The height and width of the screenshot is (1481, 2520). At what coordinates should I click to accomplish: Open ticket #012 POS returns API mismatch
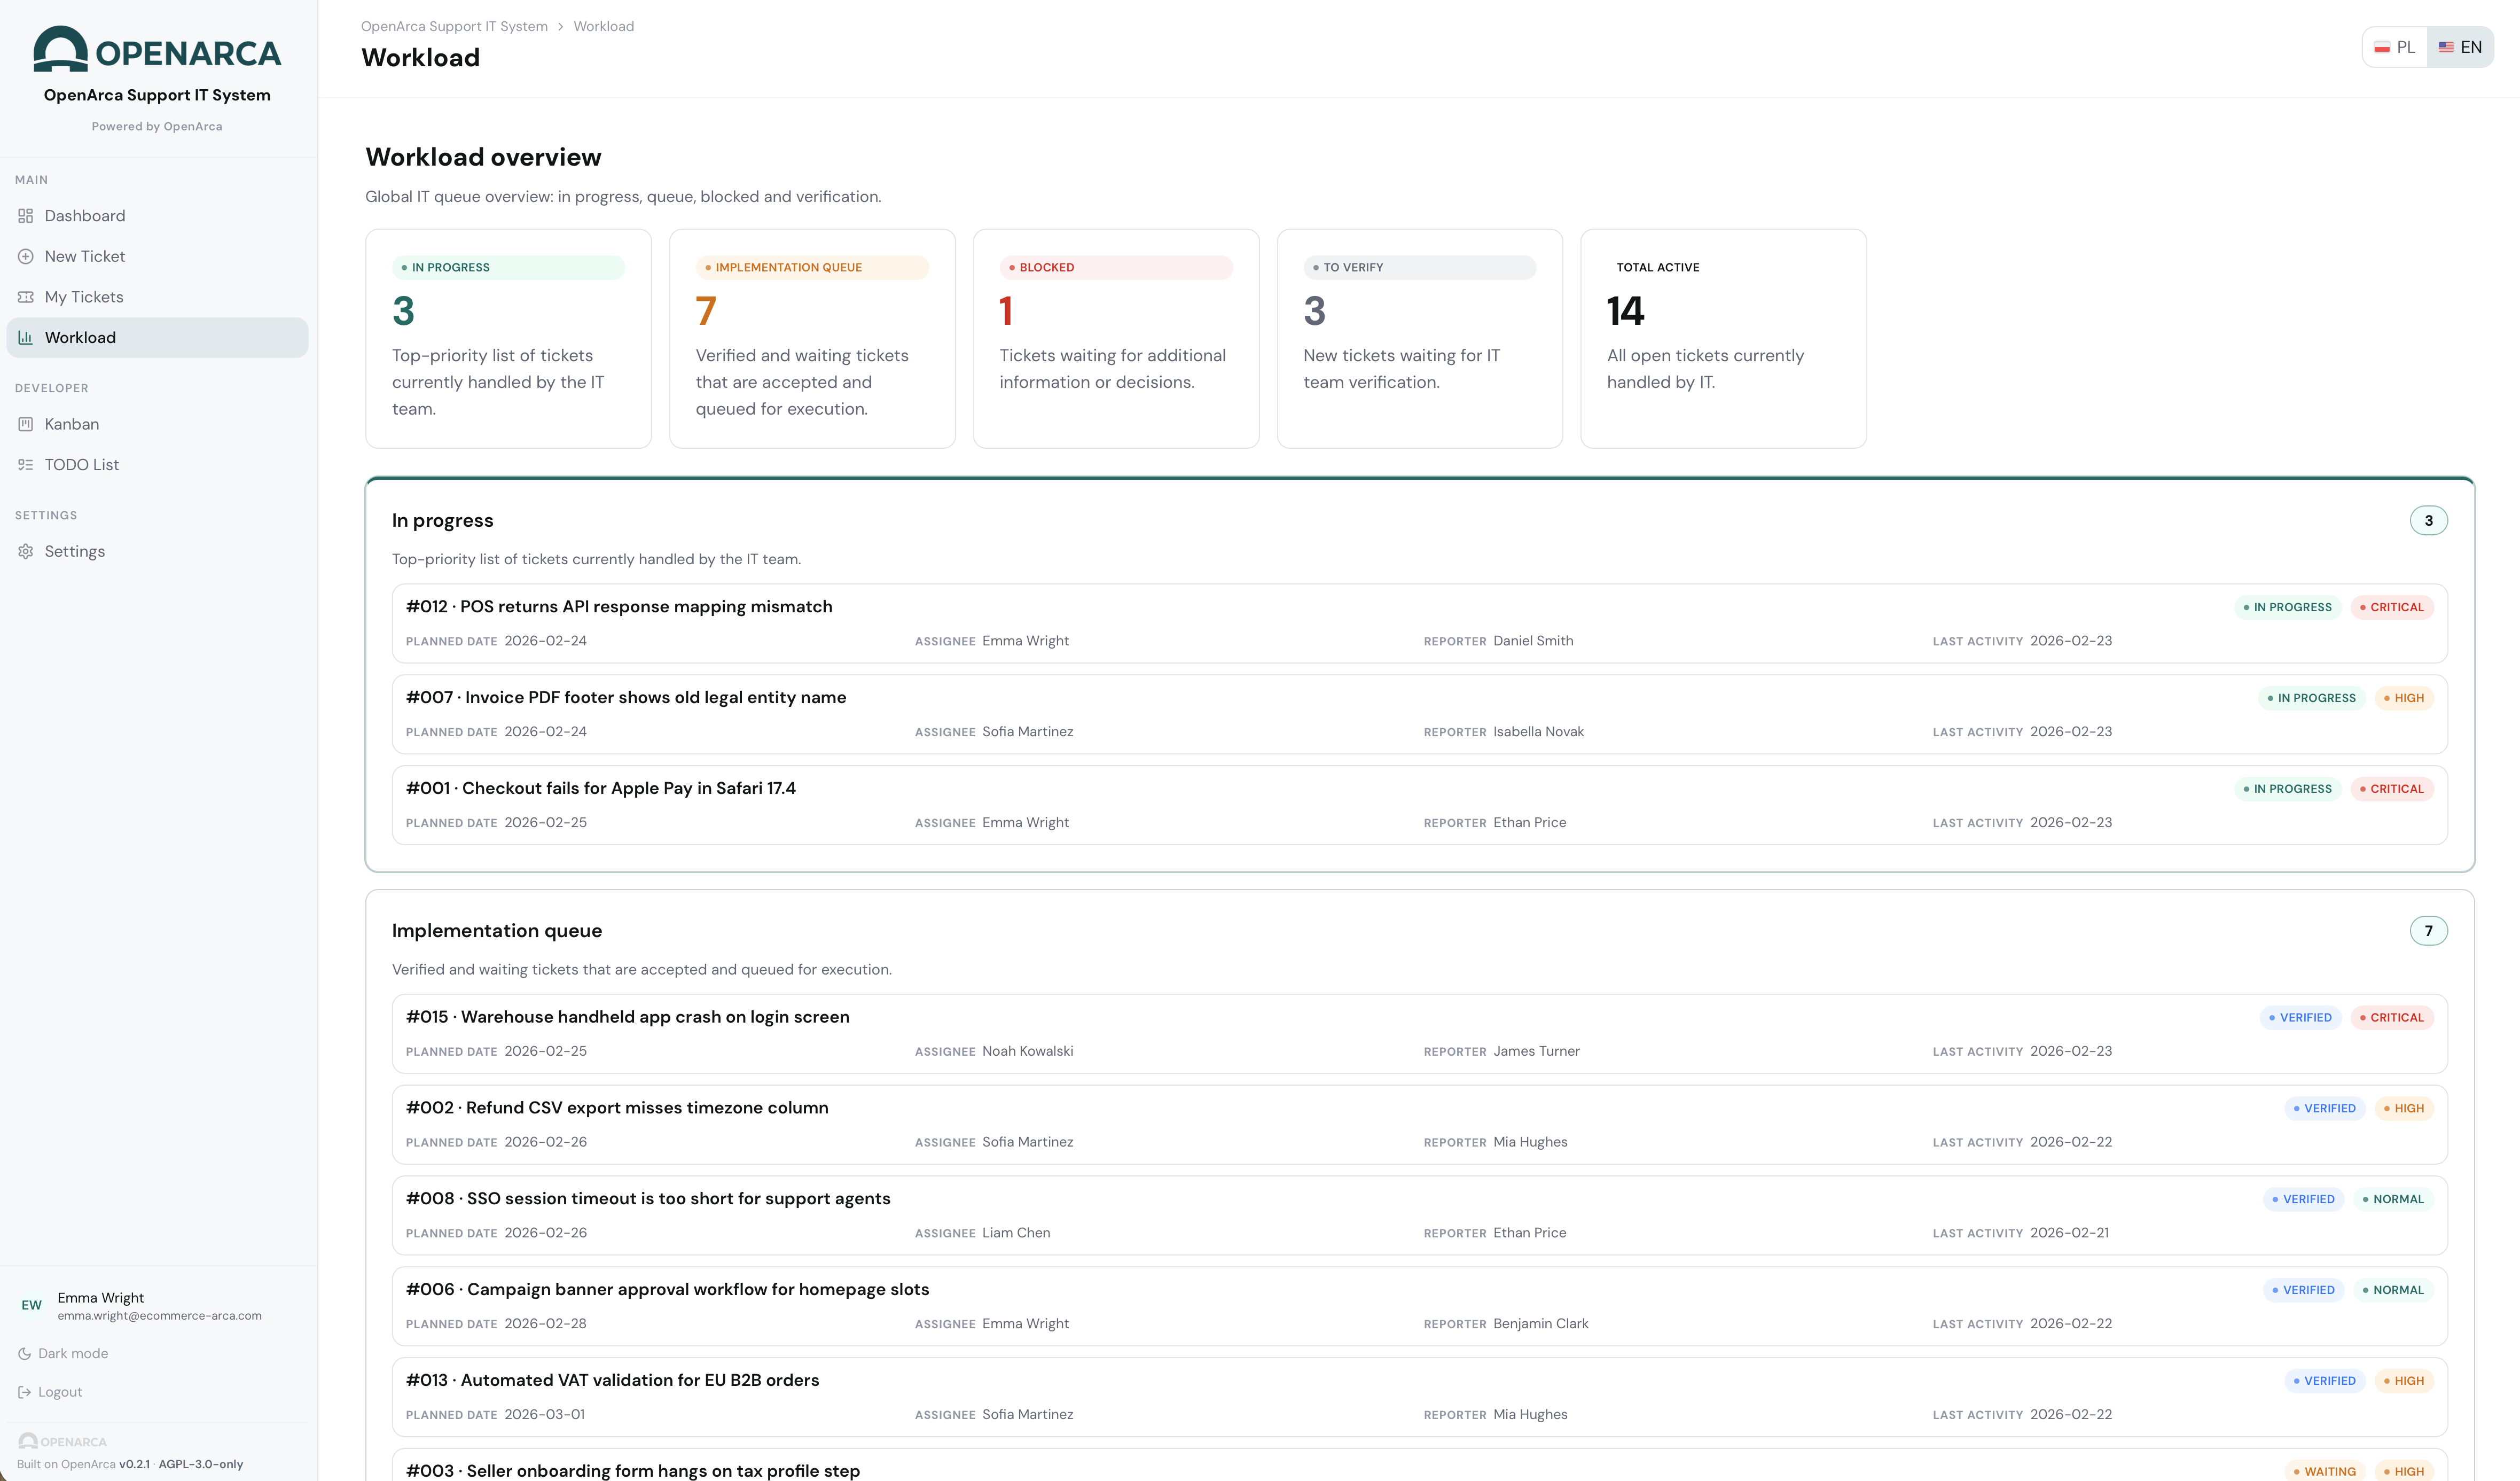618,606
